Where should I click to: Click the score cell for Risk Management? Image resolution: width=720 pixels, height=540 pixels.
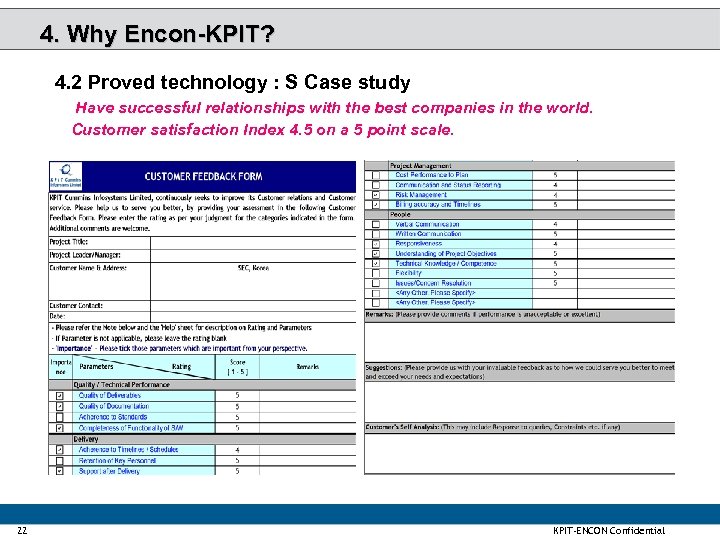[x=555, y=195]
